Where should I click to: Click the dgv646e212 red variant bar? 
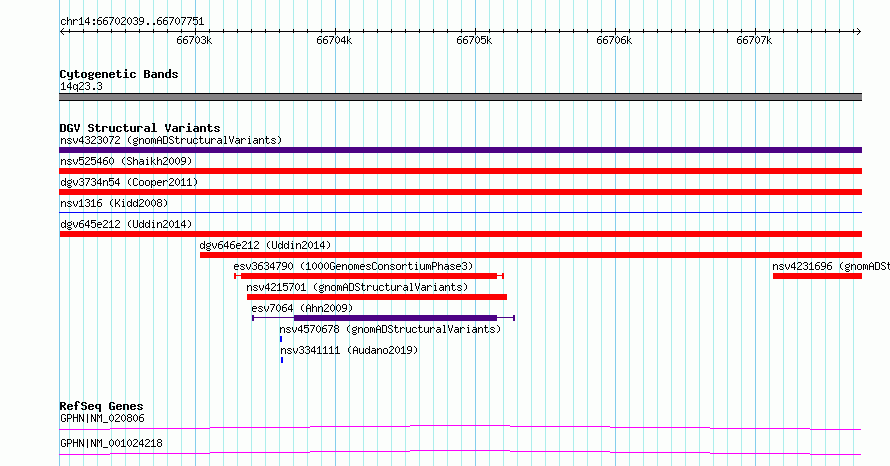point(531,255)
